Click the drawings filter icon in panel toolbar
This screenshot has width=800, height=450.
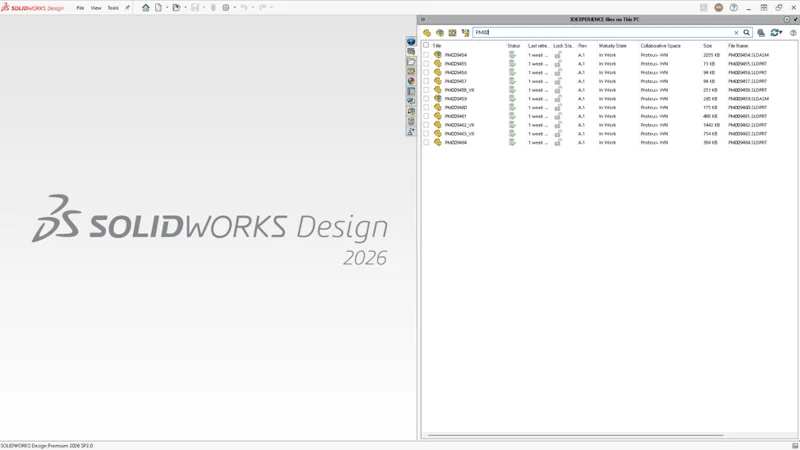[453, 33]
